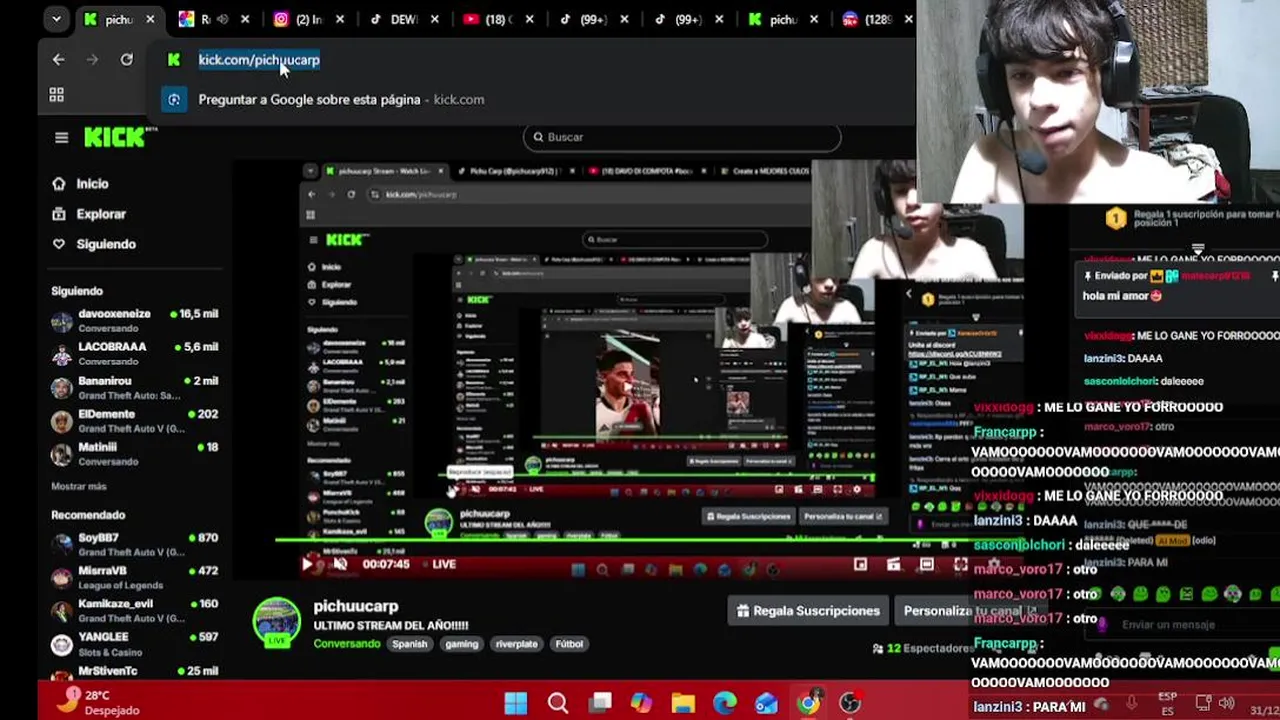Open Explorar in the sidebar
The image size is (1280, 720).
coord(101,214)
